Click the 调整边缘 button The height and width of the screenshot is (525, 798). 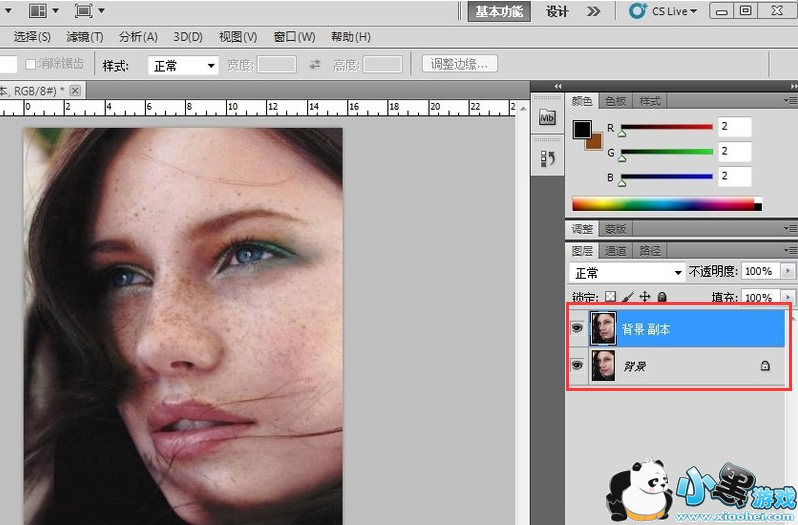click(x=460, y=64)
